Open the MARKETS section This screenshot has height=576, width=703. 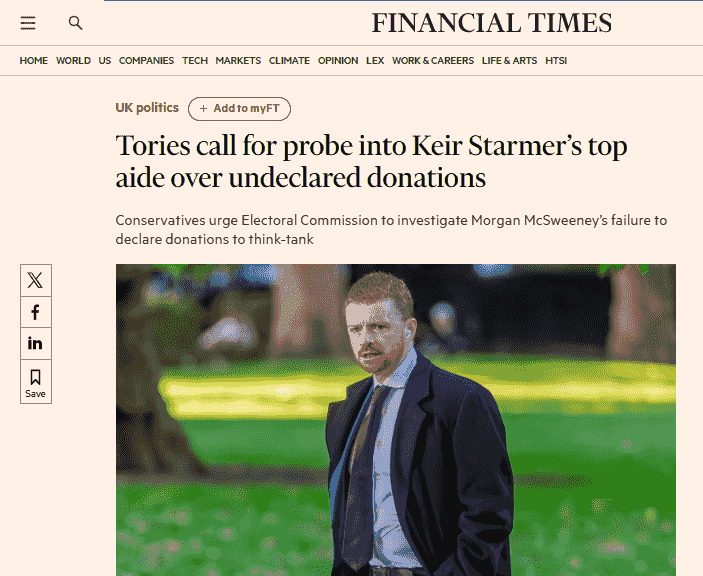(x=238, y=61)
